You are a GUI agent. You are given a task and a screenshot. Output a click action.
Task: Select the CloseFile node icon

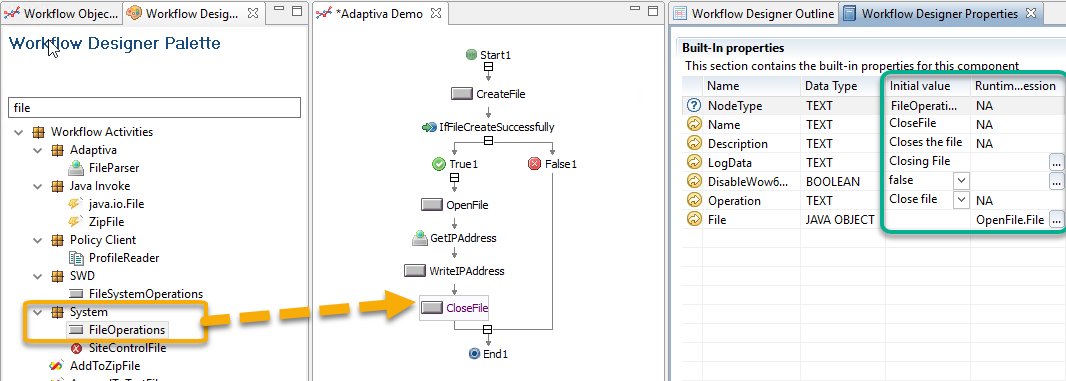(432, 308)
